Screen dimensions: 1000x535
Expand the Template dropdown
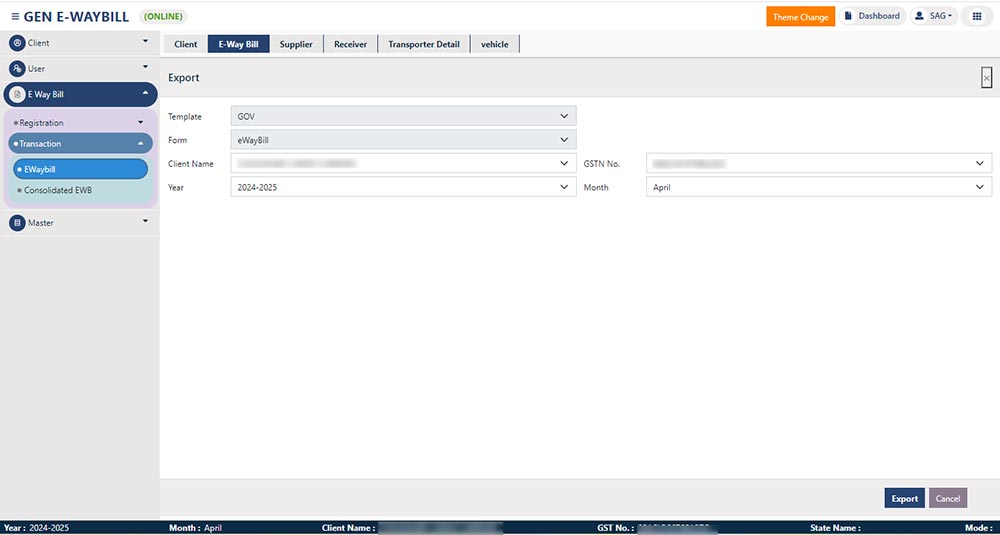(x=403, y=116)
